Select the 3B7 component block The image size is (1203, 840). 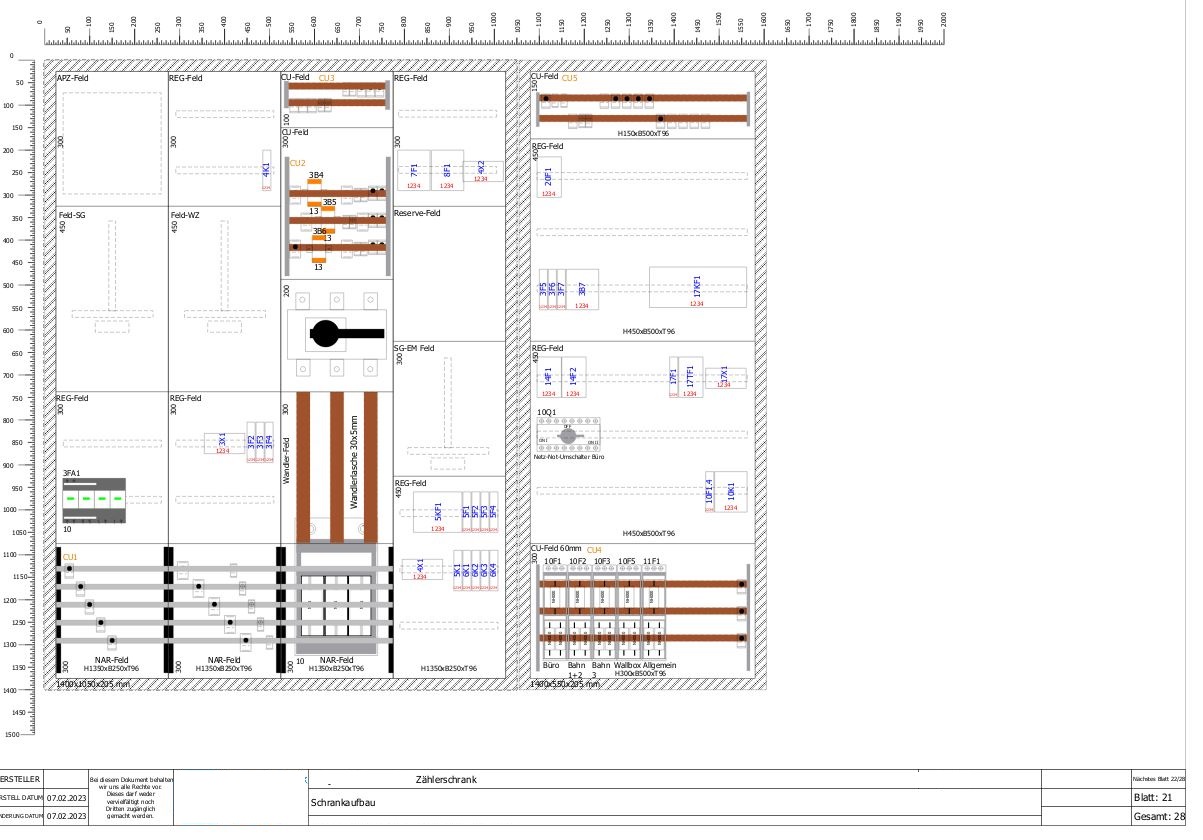pos(581,289)
